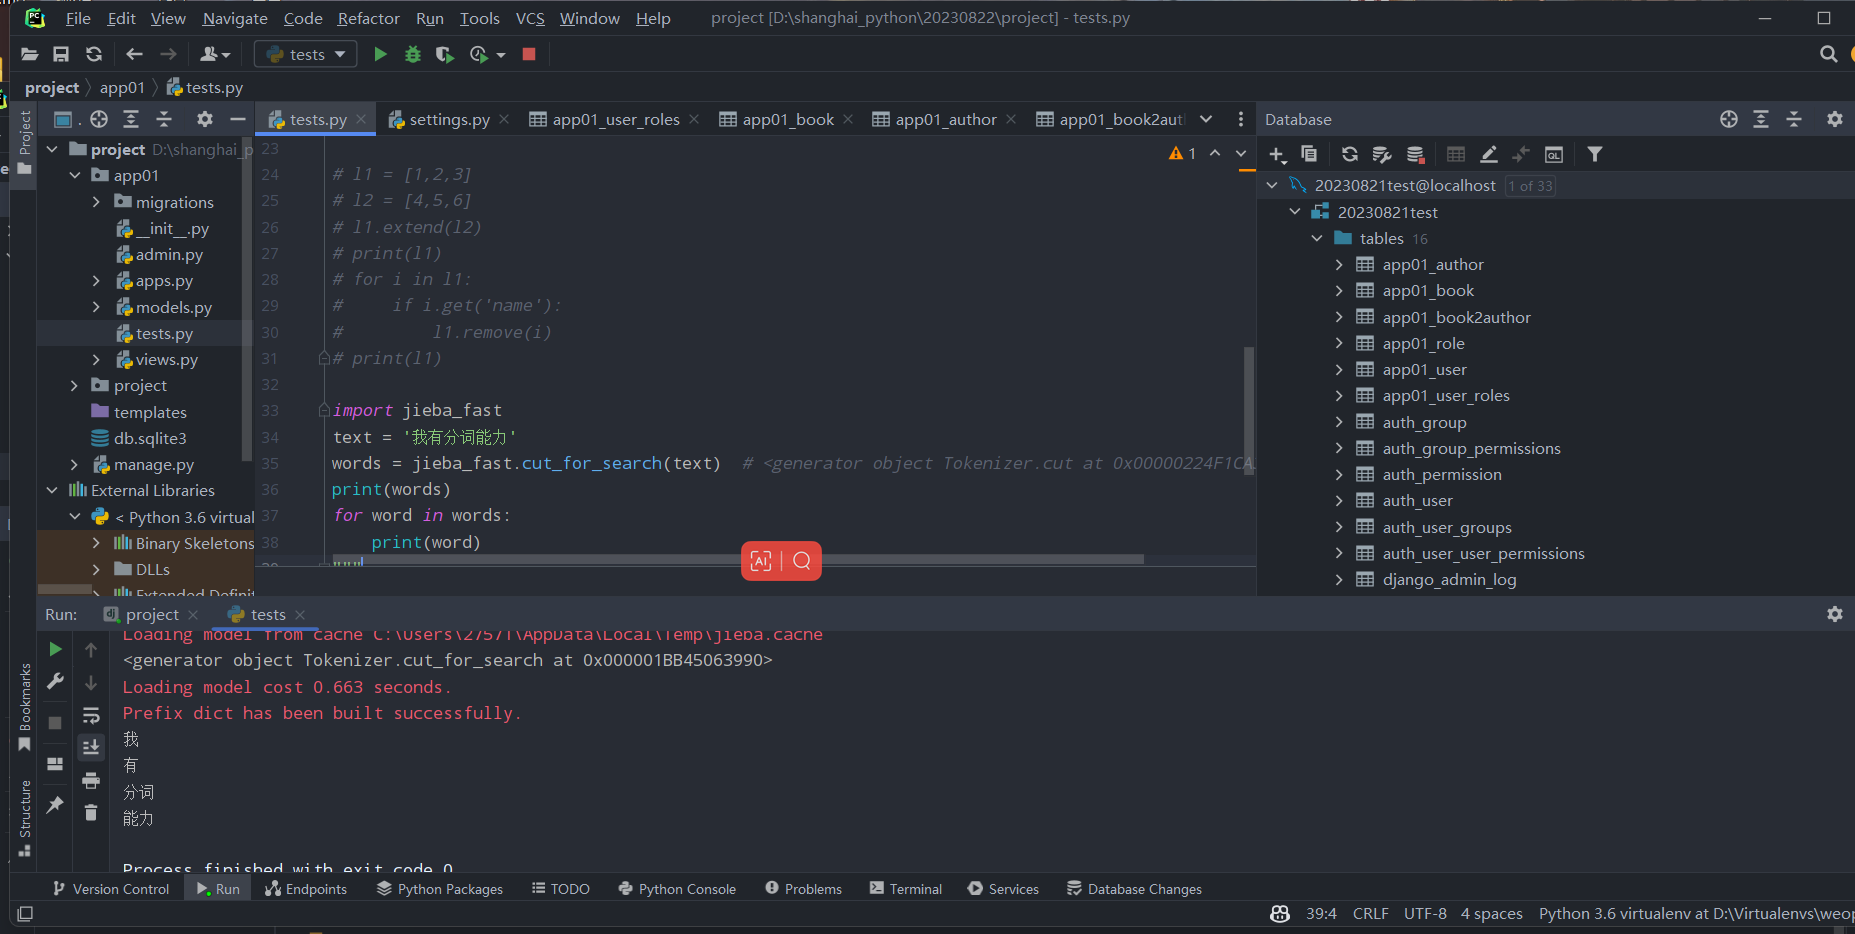Open Structure side tool window
The width and height of the screenshot is (1855, 934).
tap(25, 818)
